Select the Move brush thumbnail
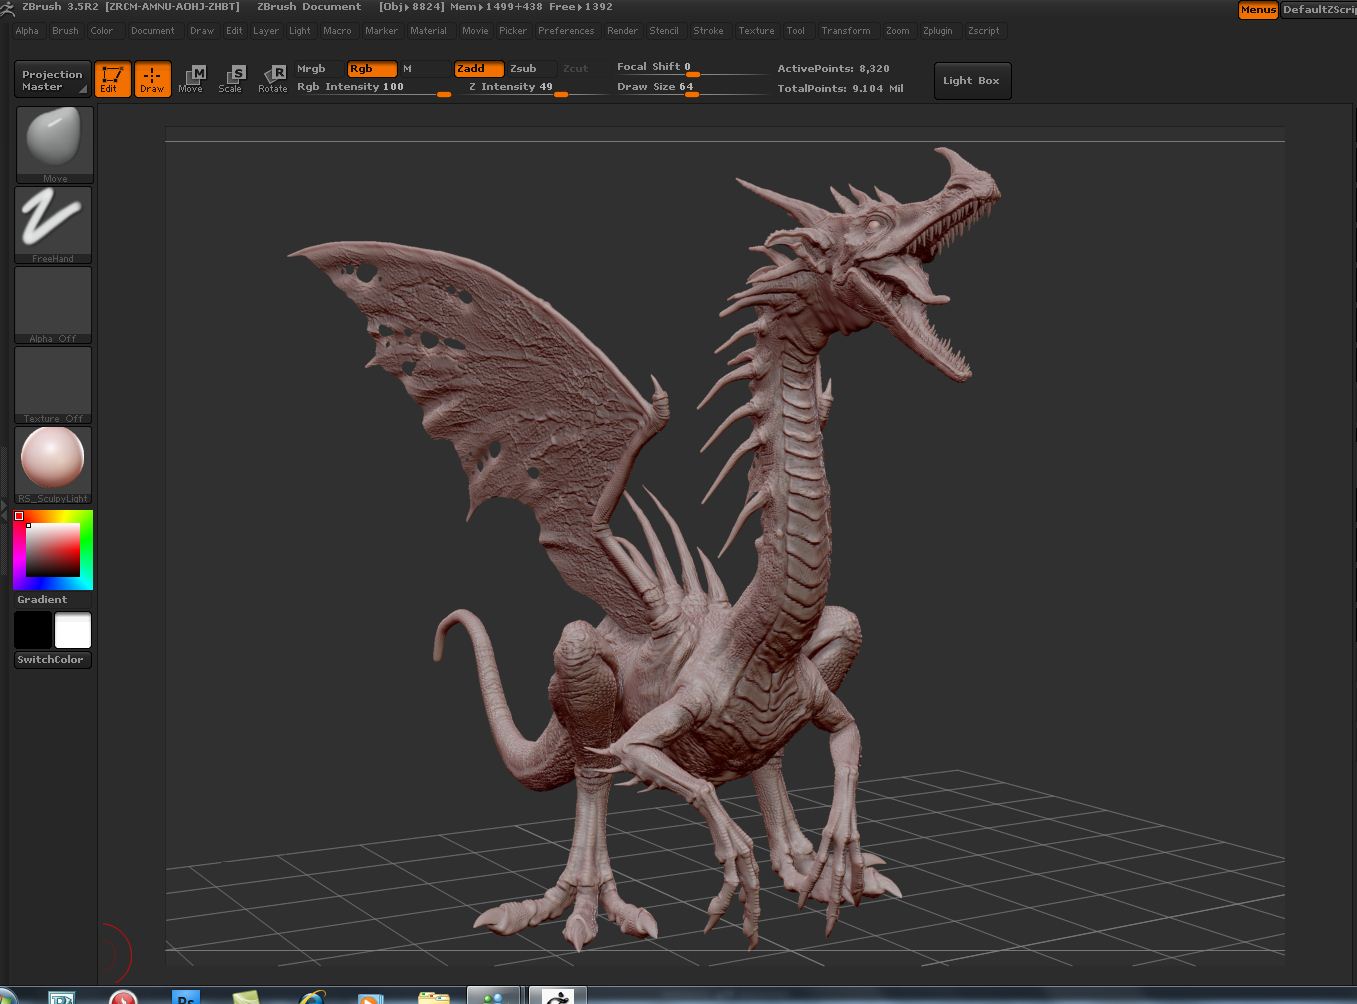 coord(55,144)
